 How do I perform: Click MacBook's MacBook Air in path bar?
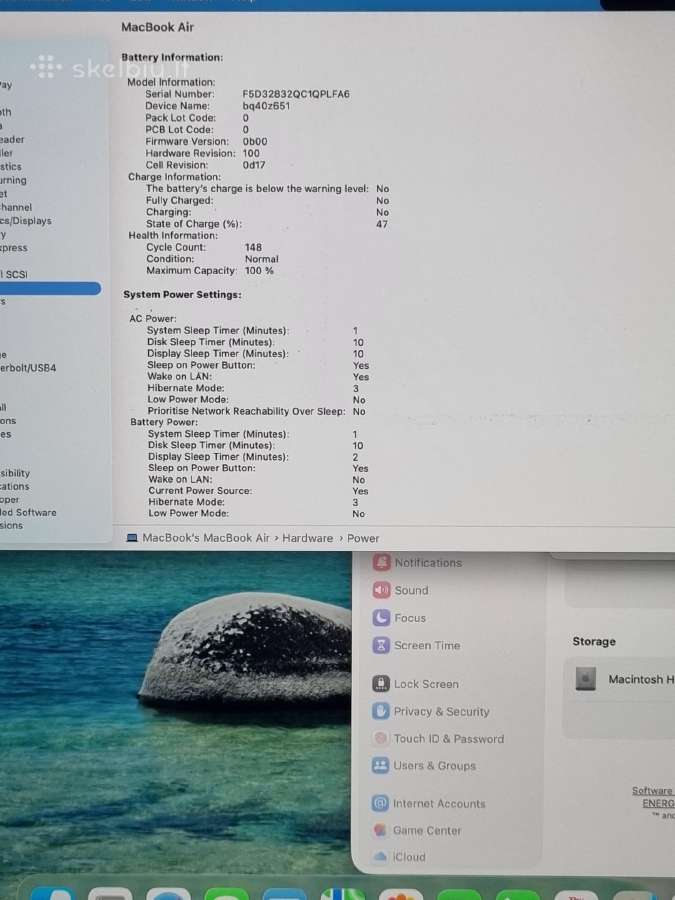click(x=205, y=538)
